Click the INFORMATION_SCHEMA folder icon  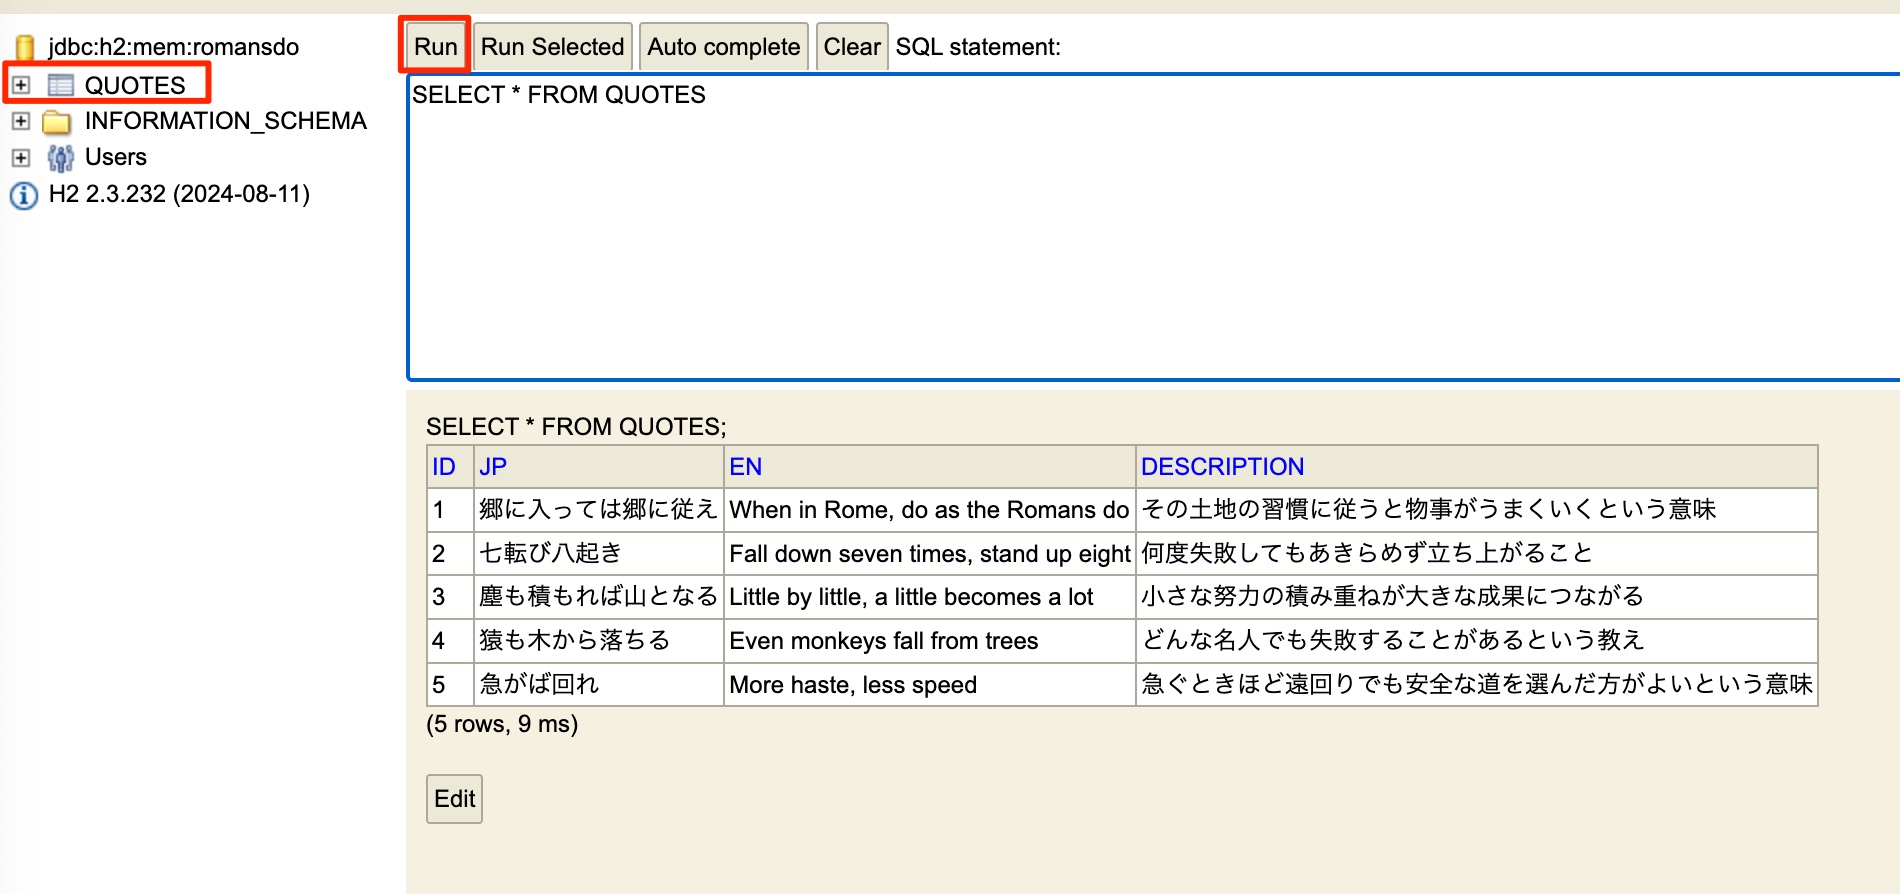pyautogui.click(x=57, y=122)
